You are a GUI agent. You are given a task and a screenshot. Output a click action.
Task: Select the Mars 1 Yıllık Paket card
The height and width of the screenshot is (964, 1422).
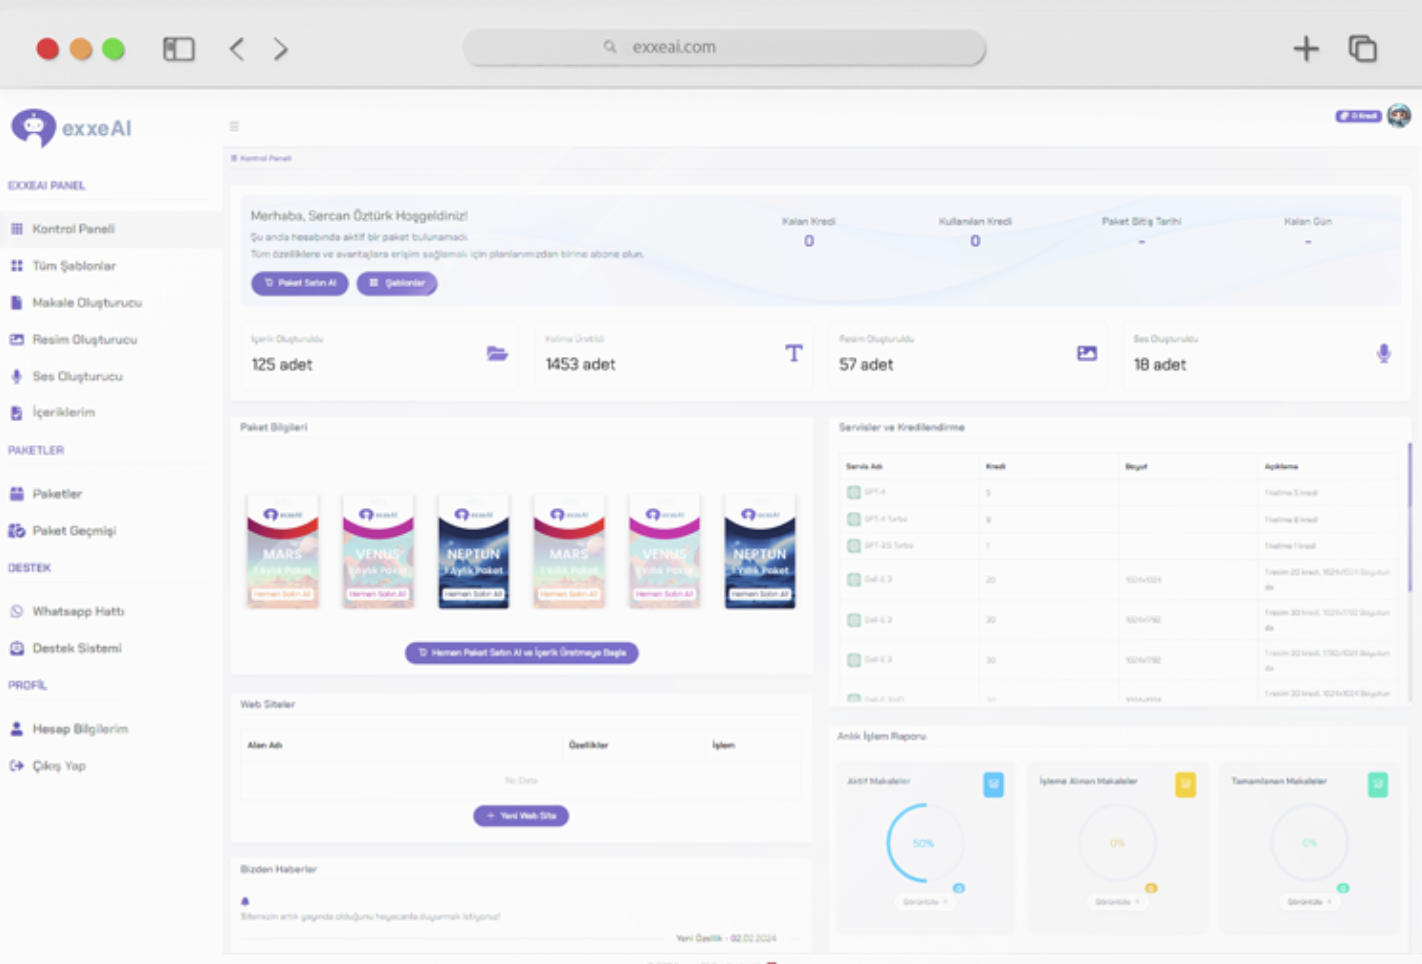point(569,551)
